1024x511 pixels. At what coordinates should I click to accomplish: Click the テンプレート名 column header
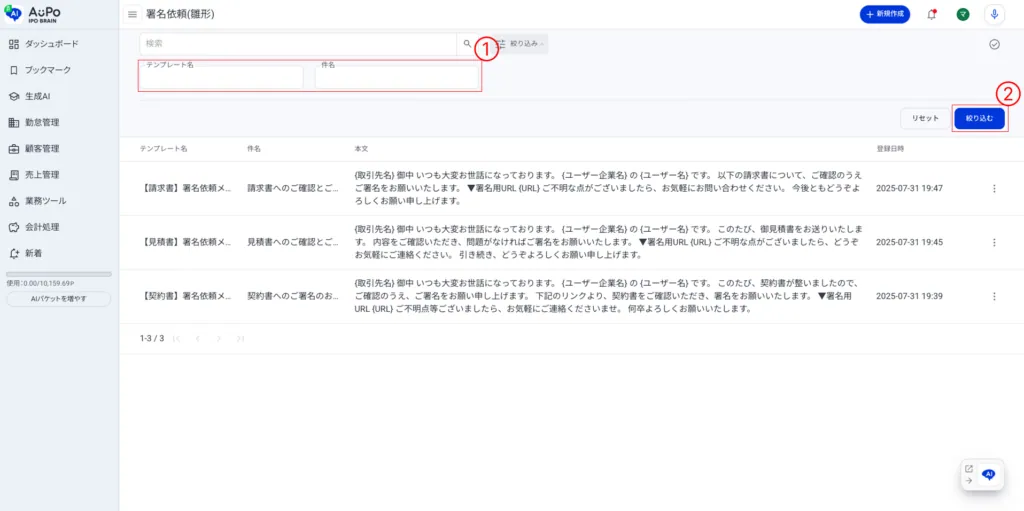click(163, 149)
